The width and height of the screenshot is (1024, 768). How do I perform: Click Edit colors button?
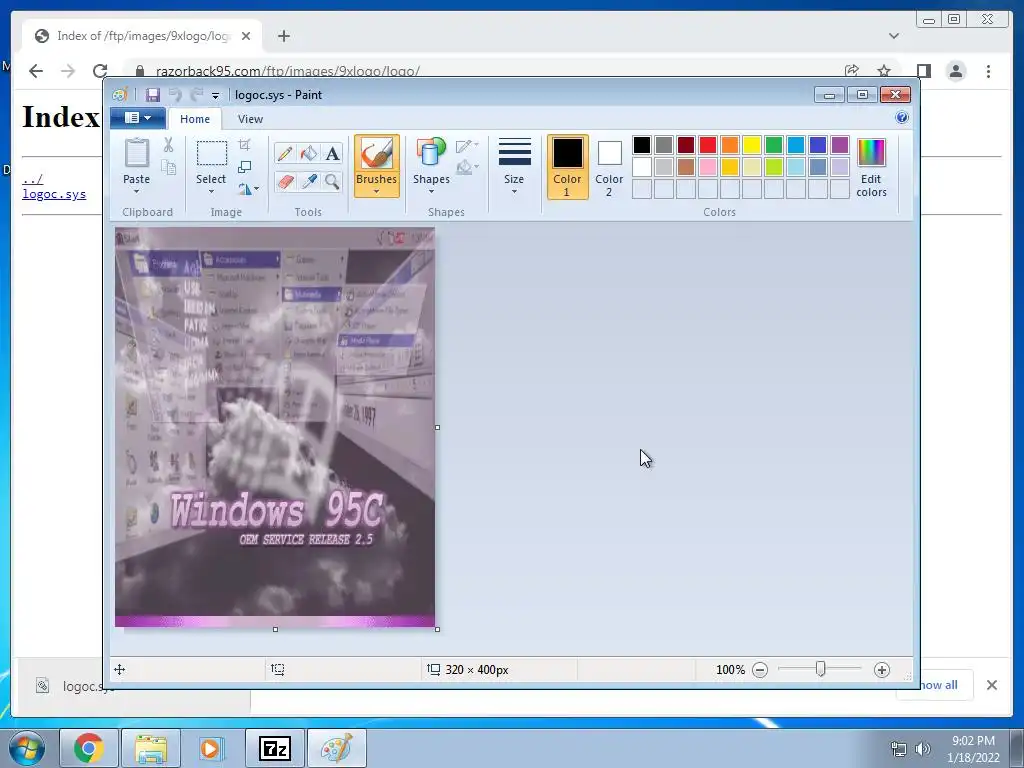(871, 167)
